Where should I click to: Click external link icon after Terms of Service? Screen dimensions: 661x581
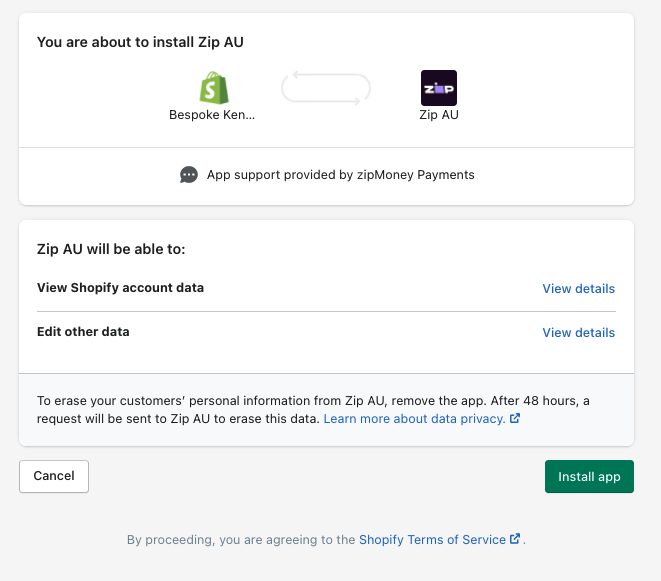515,539
